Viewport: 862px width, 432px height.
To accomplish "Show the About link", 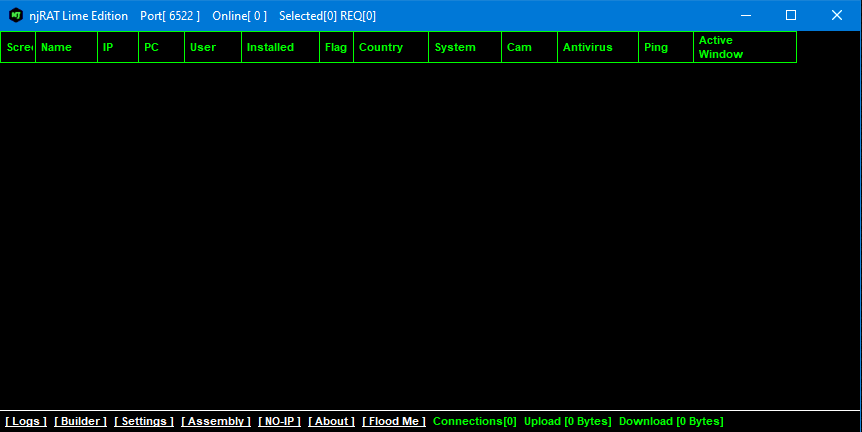I will 331,421.
